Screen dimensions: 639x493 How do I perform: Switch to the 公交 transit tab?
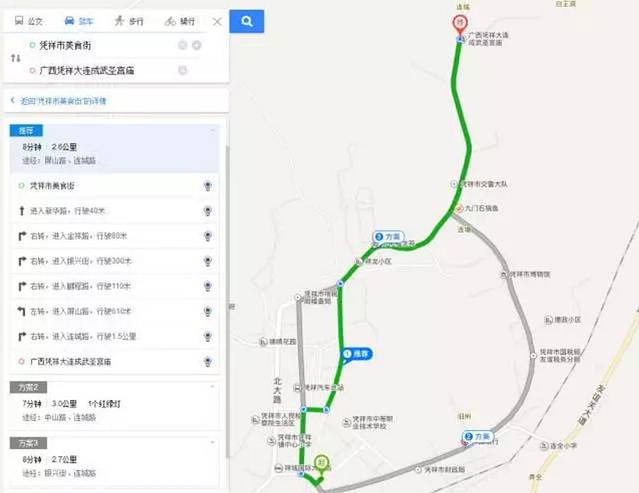(29, 21)
